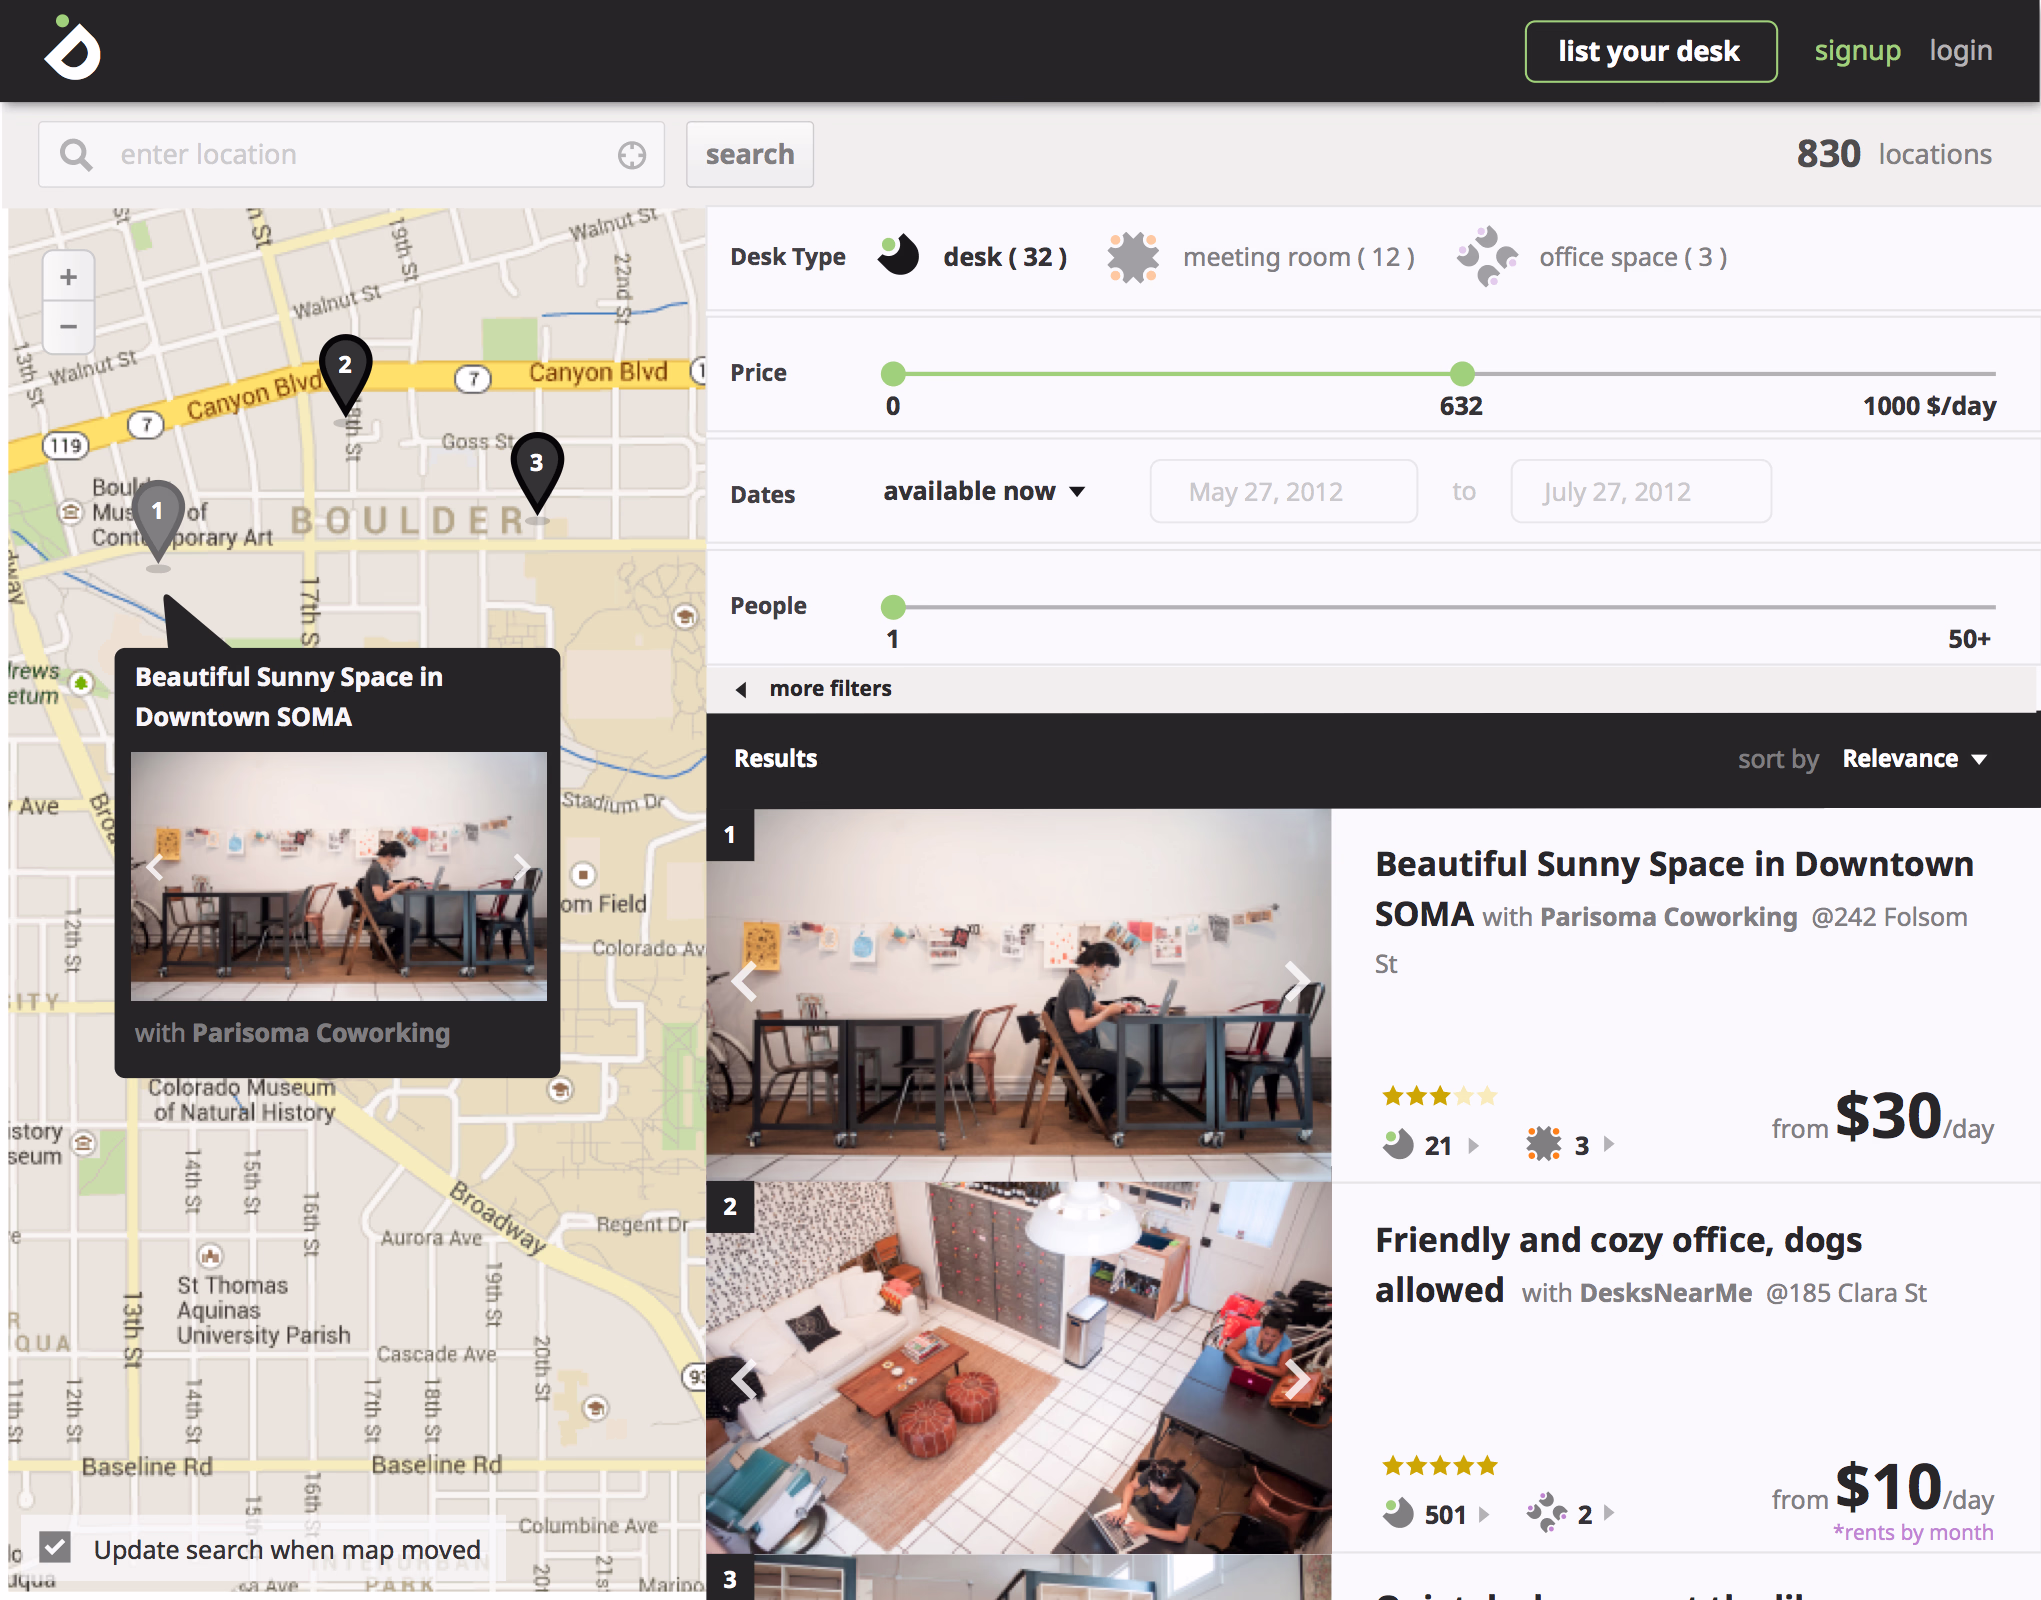Screen dimensions: 2041x1600
Task: Zoom in on the map
Action: (68, 277)
